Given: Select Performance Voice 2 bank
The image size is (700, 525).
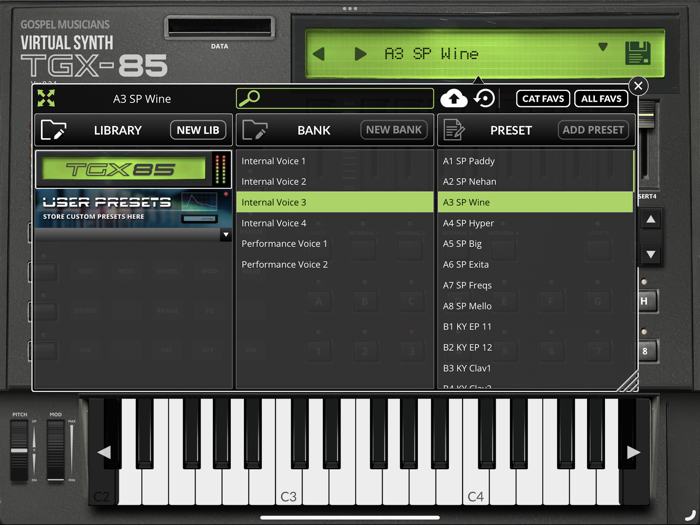Looking at the screenshot, I should [335, 265].
